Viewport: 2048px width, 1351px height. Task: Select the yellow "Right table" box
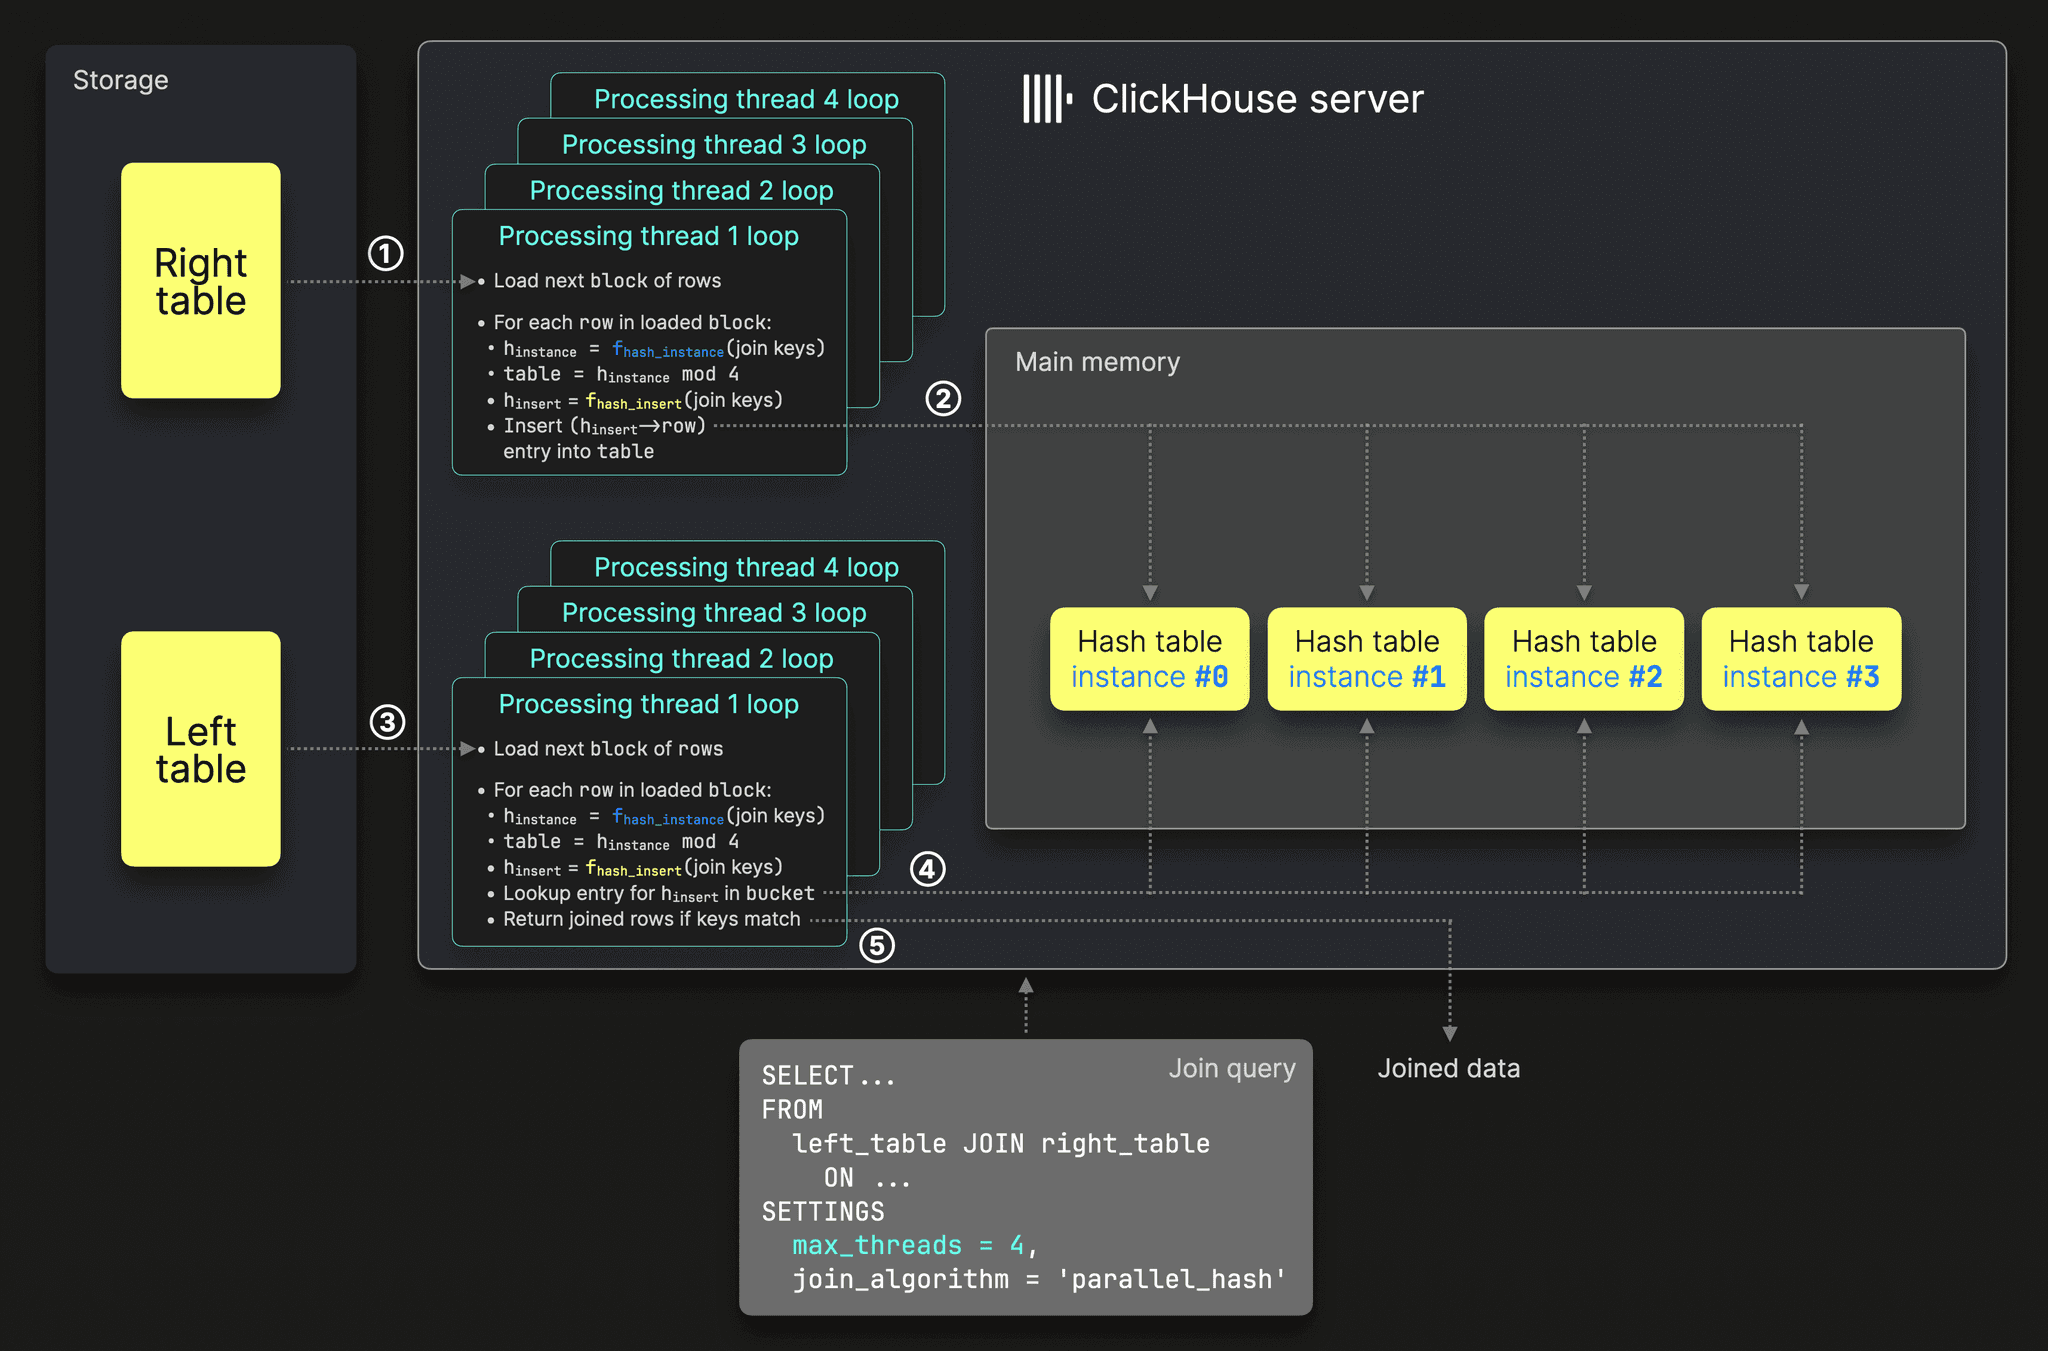[201, 281]
